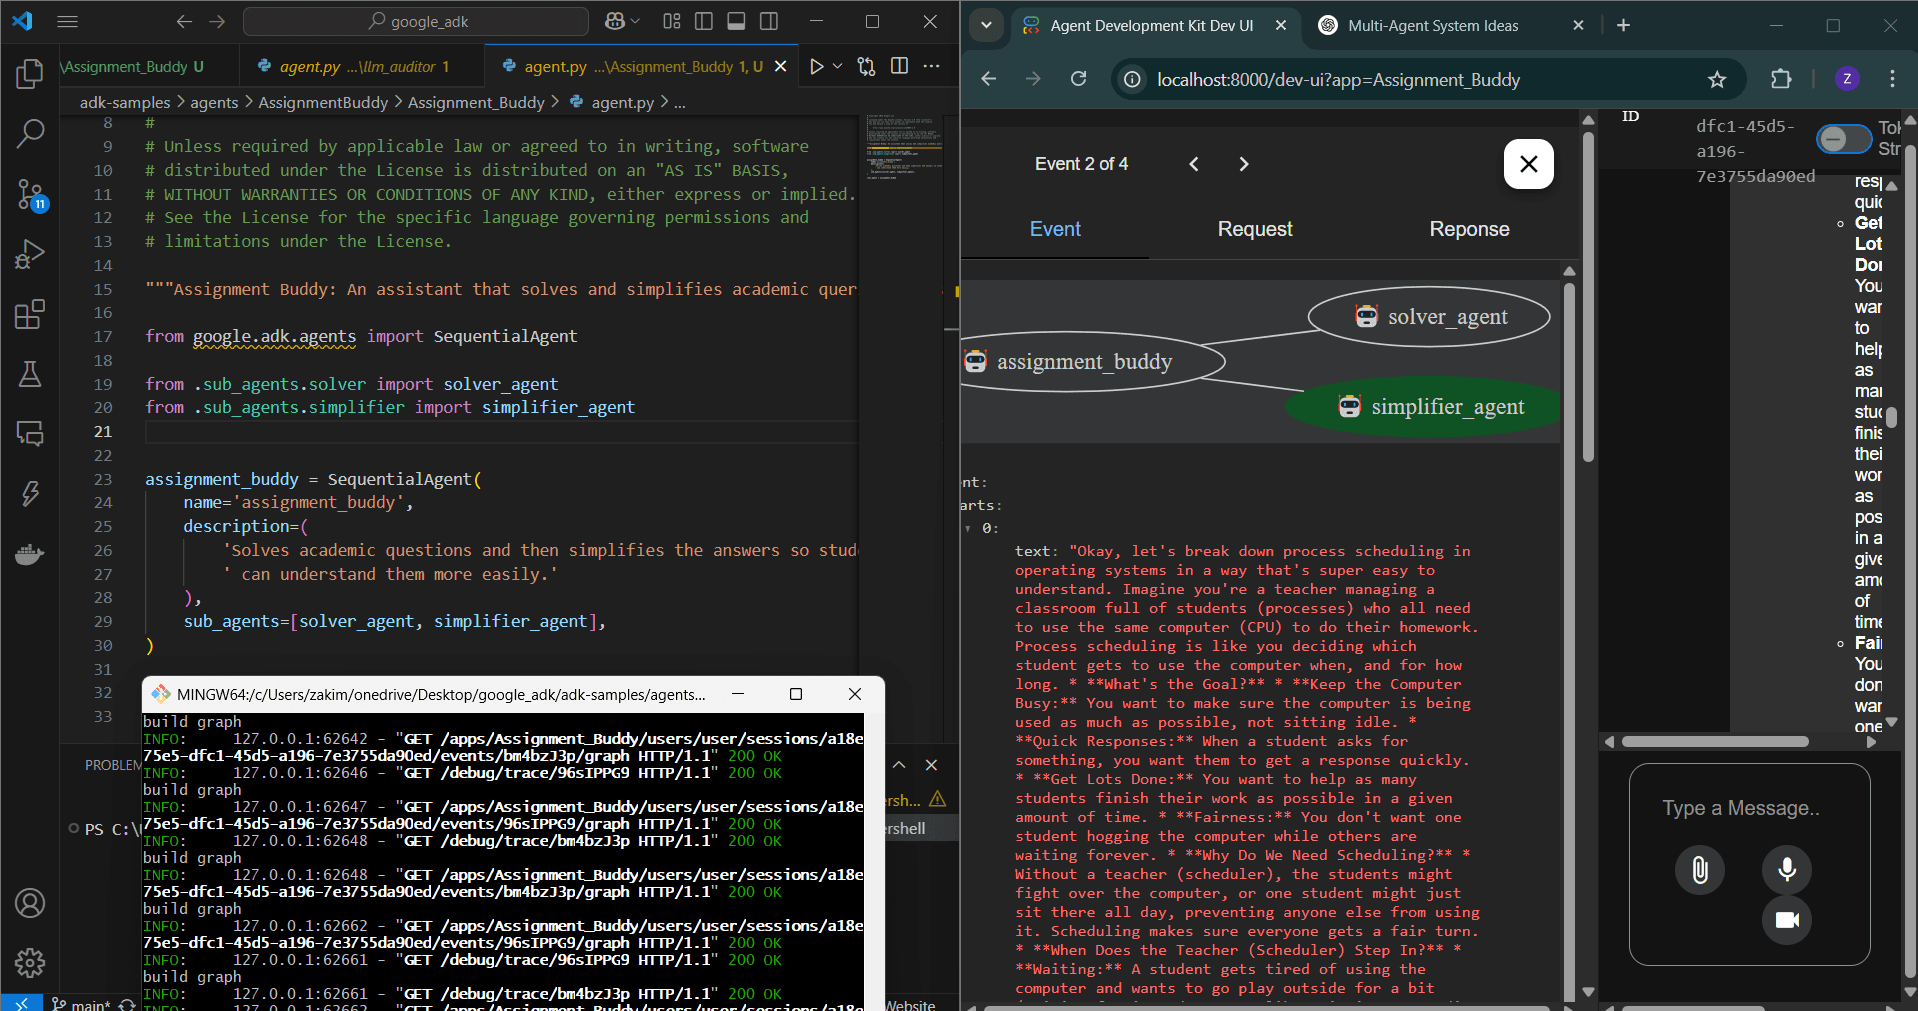Open a new browser tab
This screenshot has height=1011, width=1918.
[1623, 26]
